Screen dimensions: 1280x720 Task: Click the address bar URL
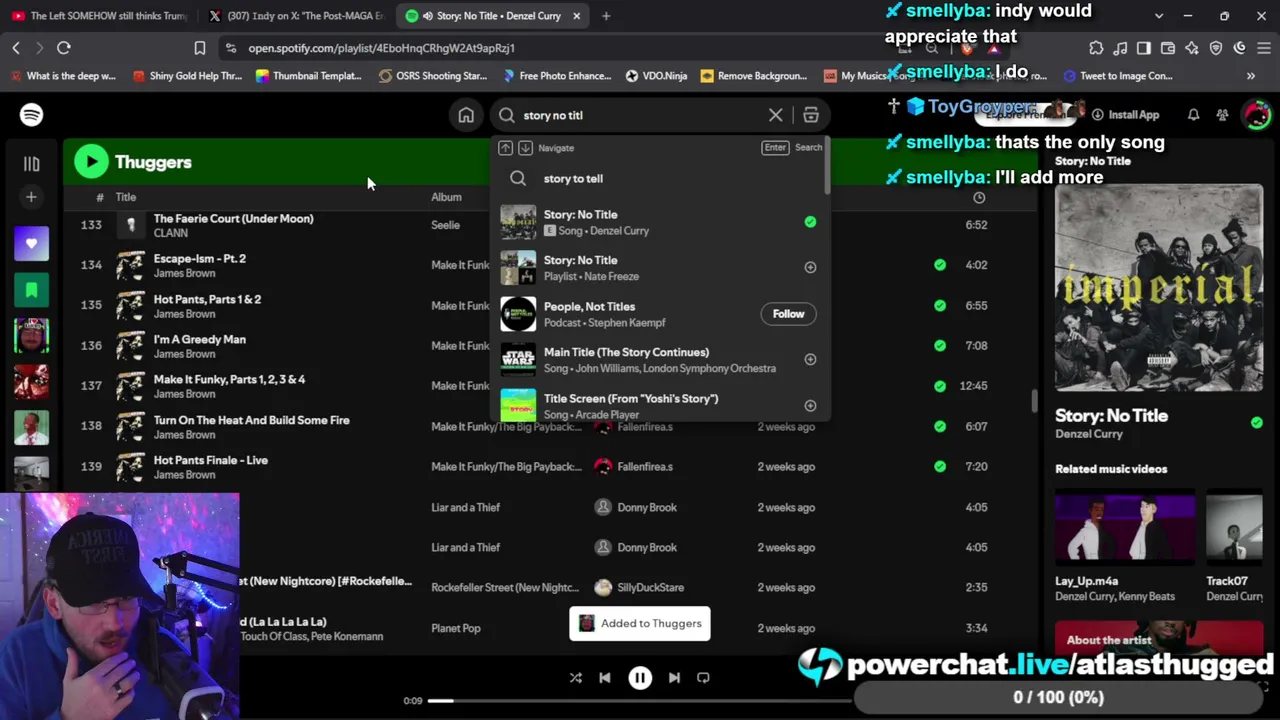coord(382,48)
